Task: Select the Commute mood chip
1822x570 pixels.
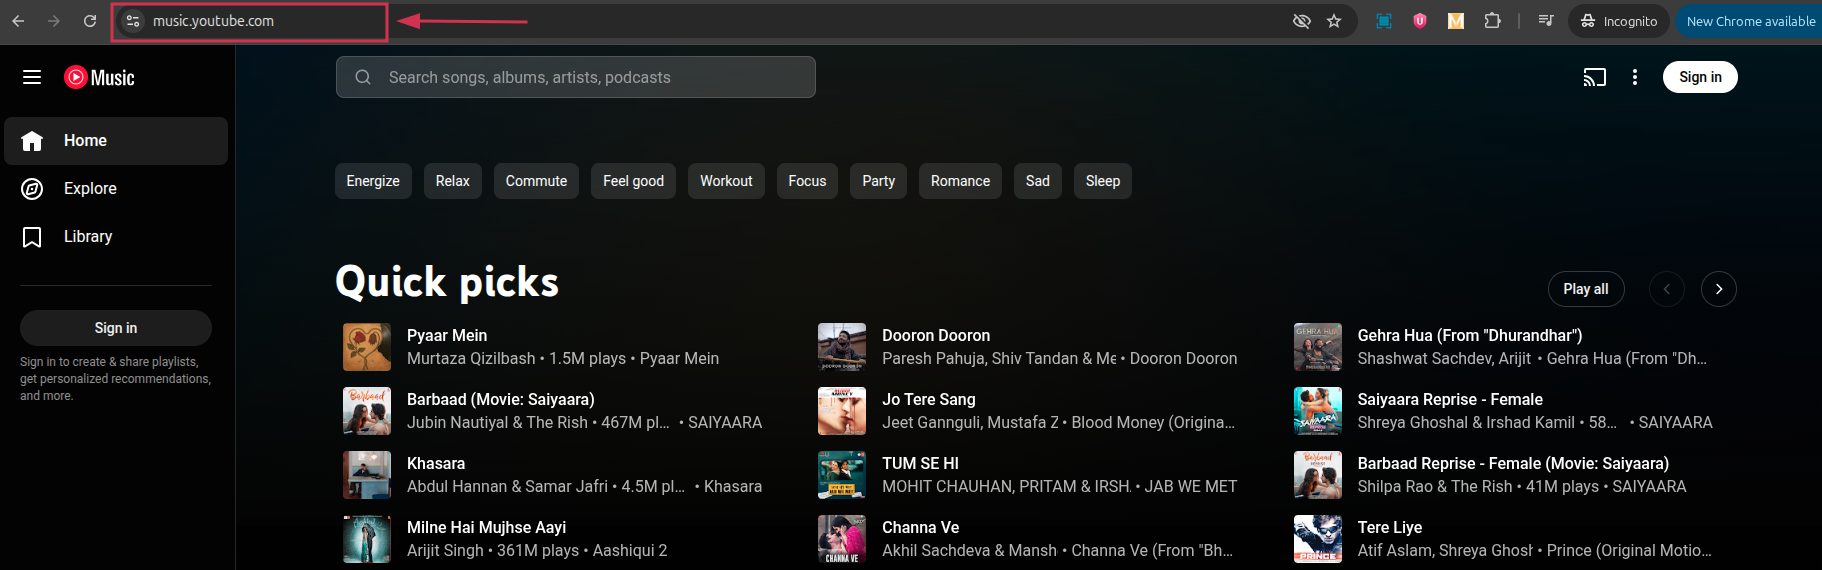Action: coord(536,181)
